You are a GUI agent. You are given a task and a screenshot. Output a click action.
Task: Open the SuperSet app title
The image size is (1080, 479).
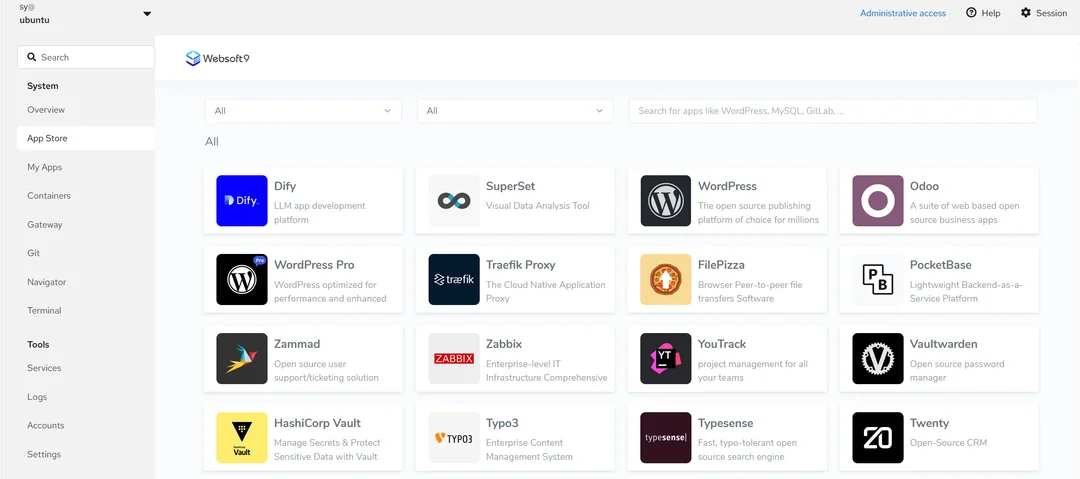tap(510, 186)
